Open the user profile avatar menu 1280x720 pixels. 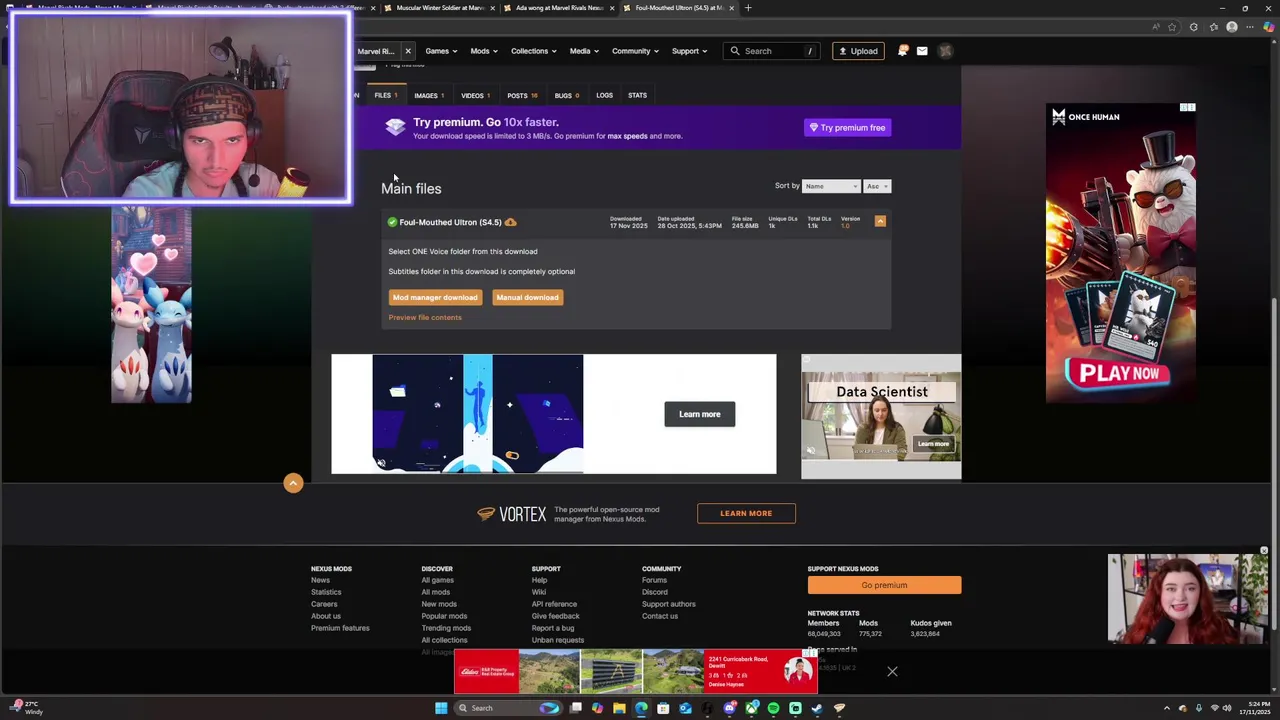[945, 51]
